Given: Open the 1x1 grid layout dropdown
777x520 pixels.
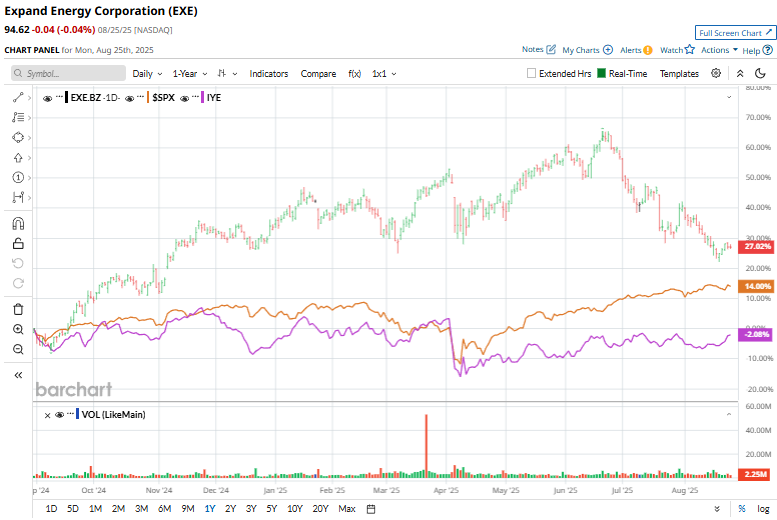Looking at the screenshot, I should [385, 73].
